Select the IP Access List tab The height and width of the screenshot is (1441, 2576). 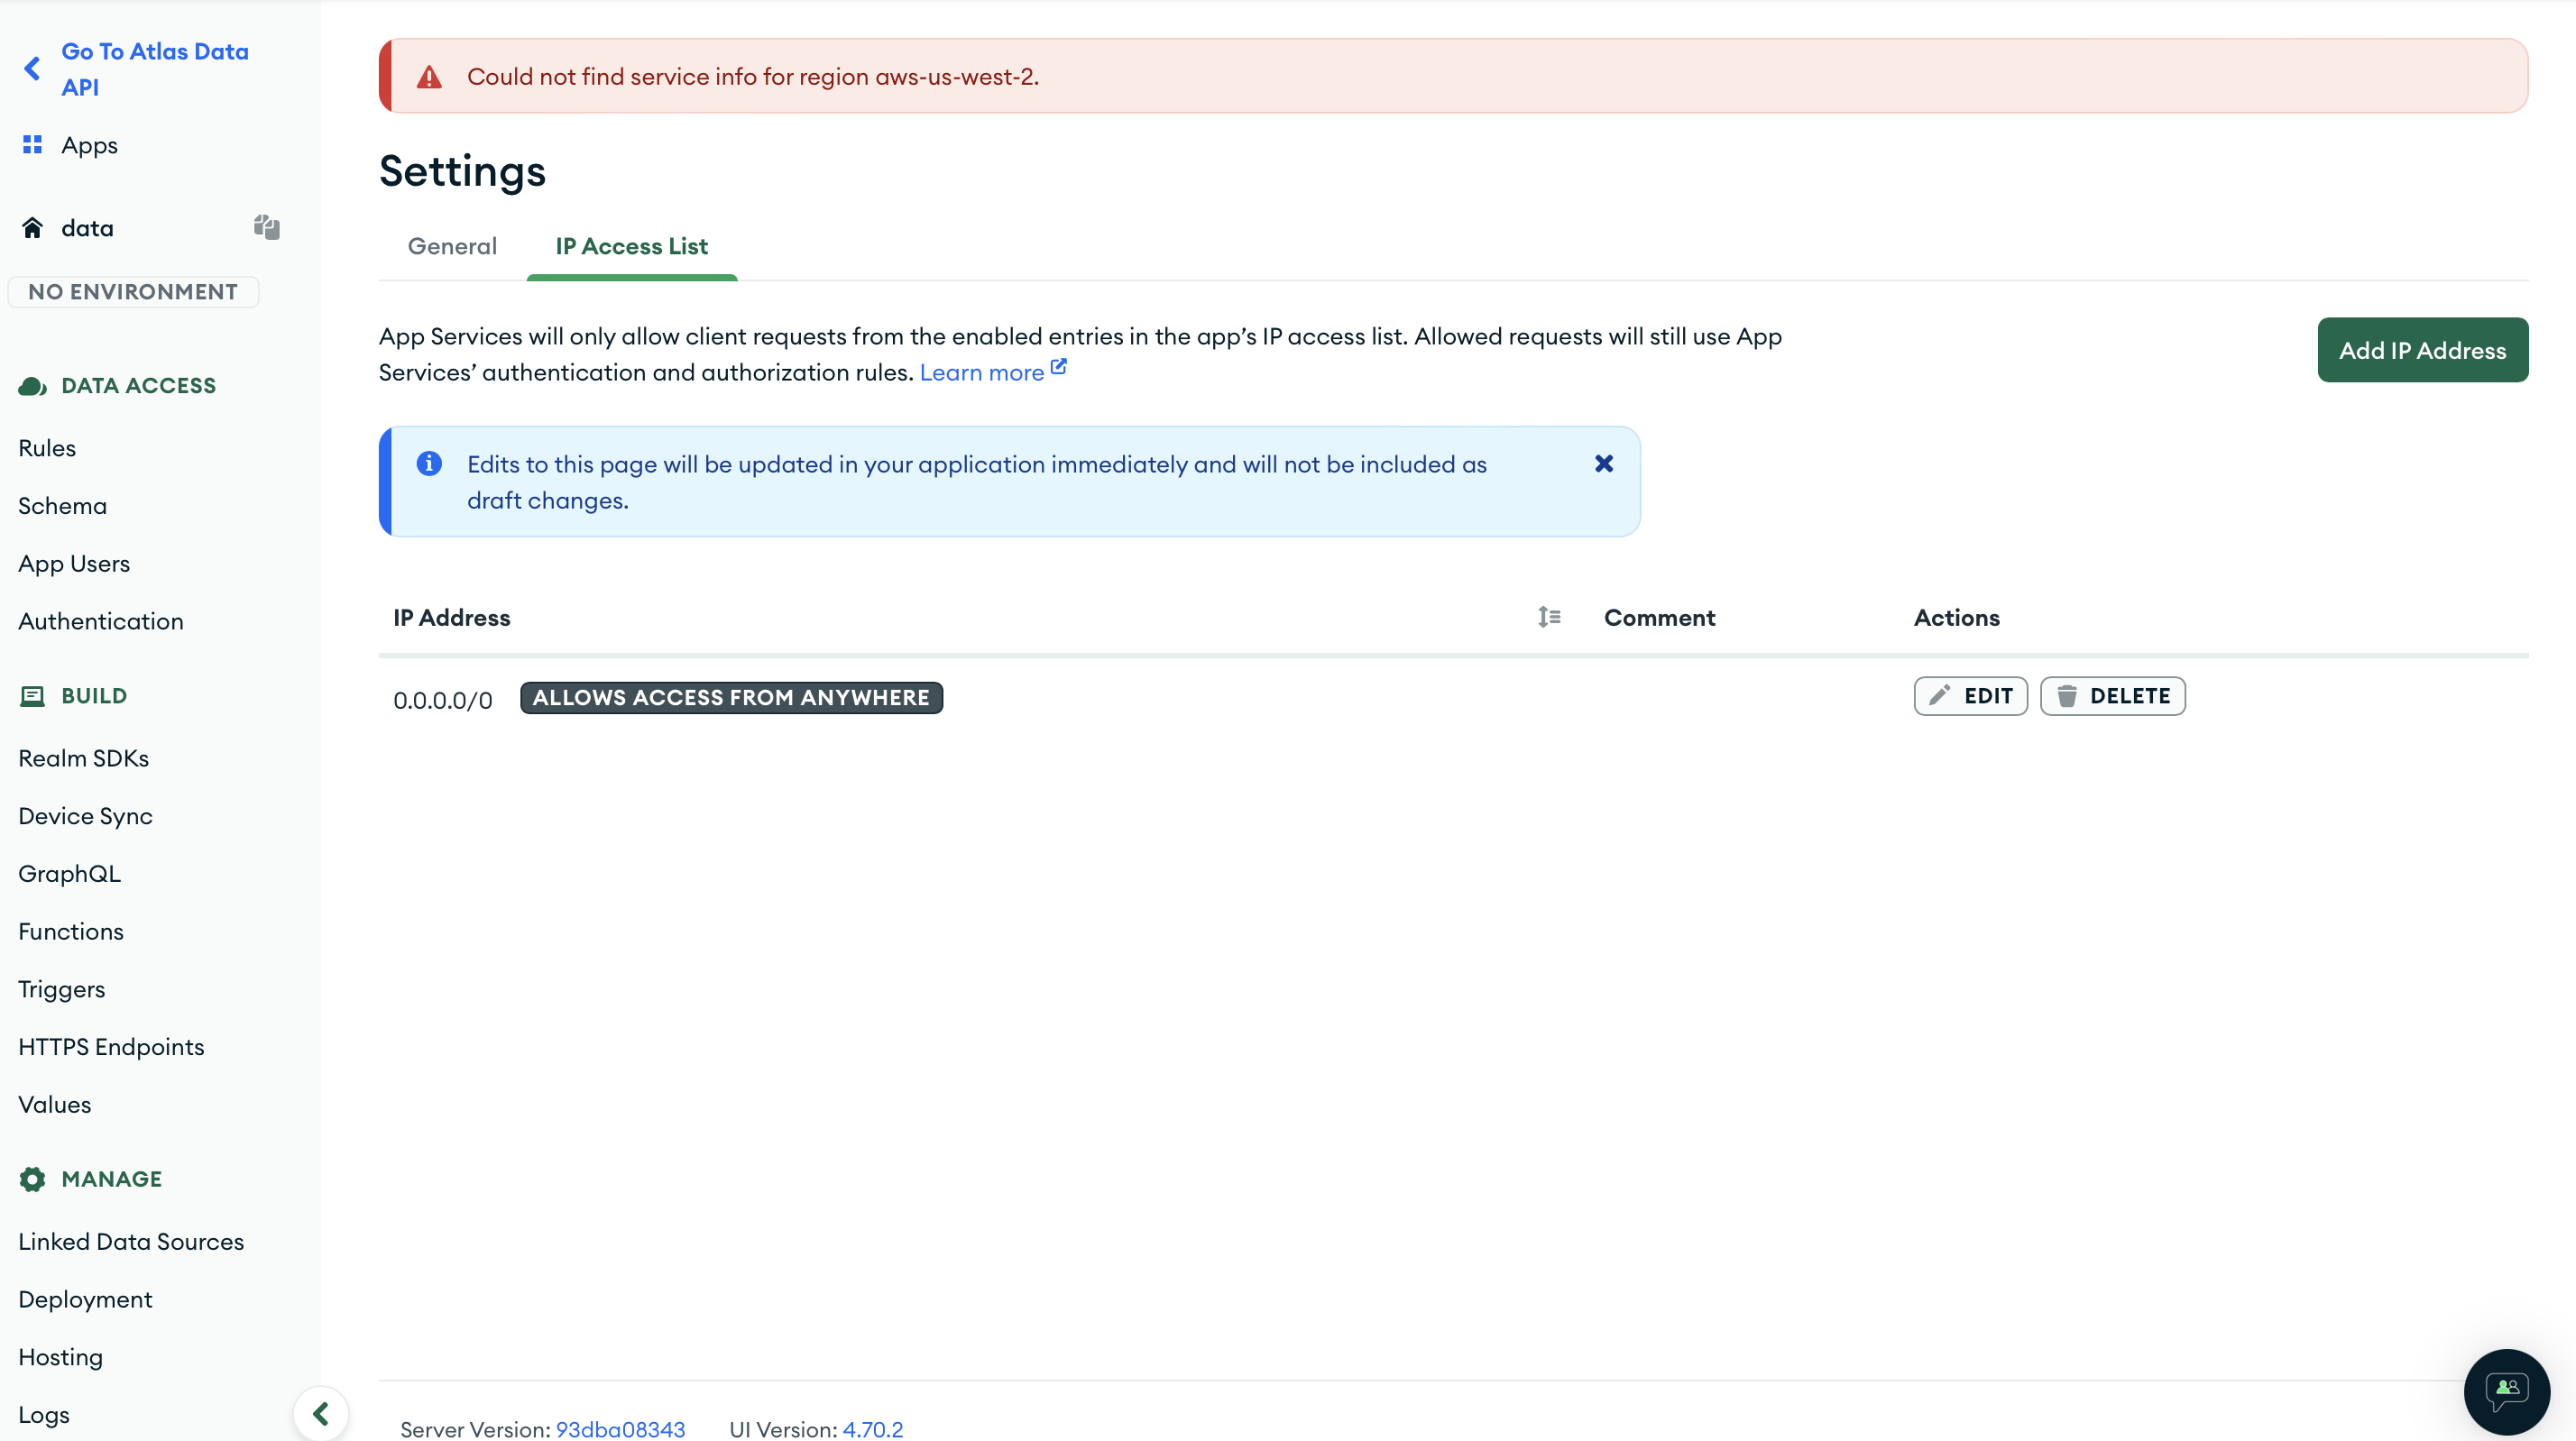[x=631, y=246]
